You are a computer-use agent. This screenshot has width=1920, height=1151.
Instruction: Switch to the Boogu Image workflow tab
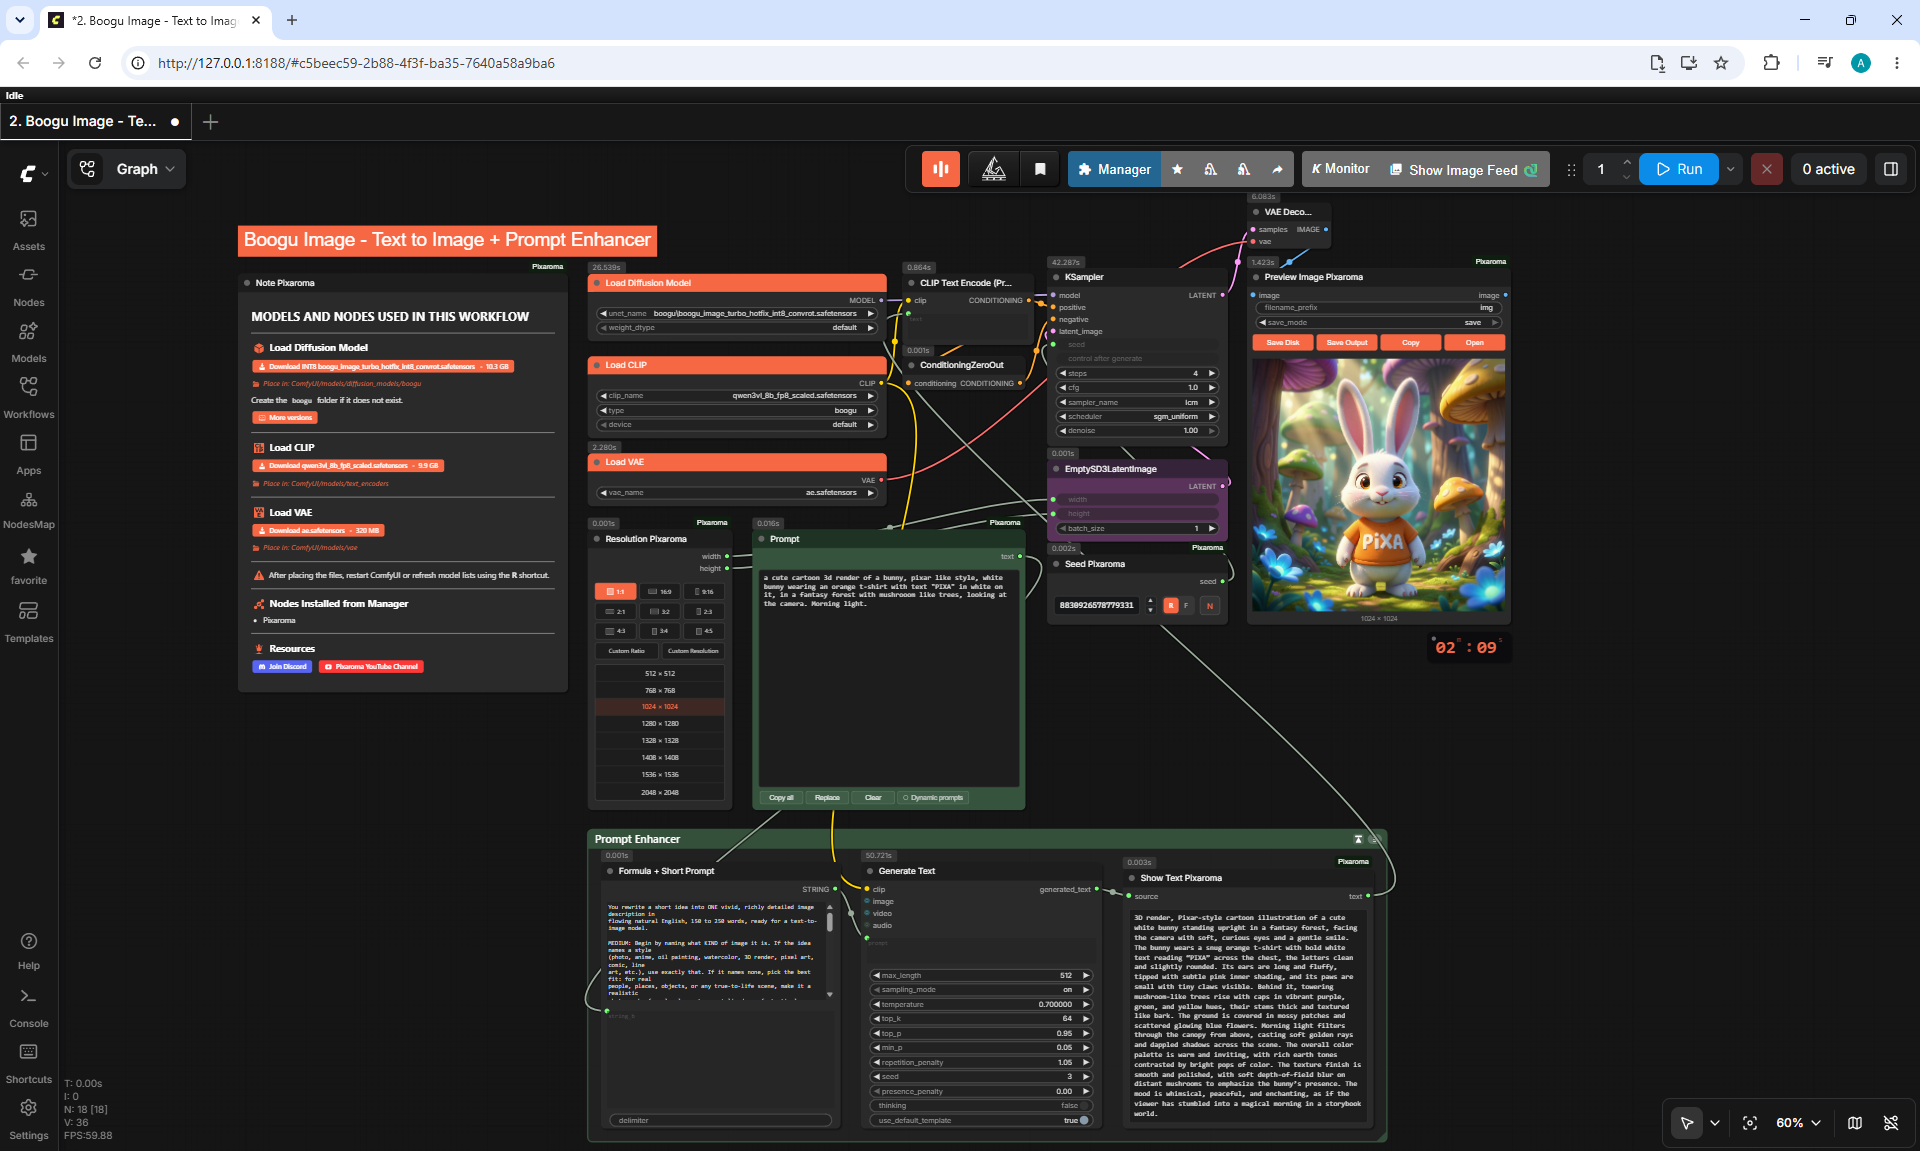(95, 121)
